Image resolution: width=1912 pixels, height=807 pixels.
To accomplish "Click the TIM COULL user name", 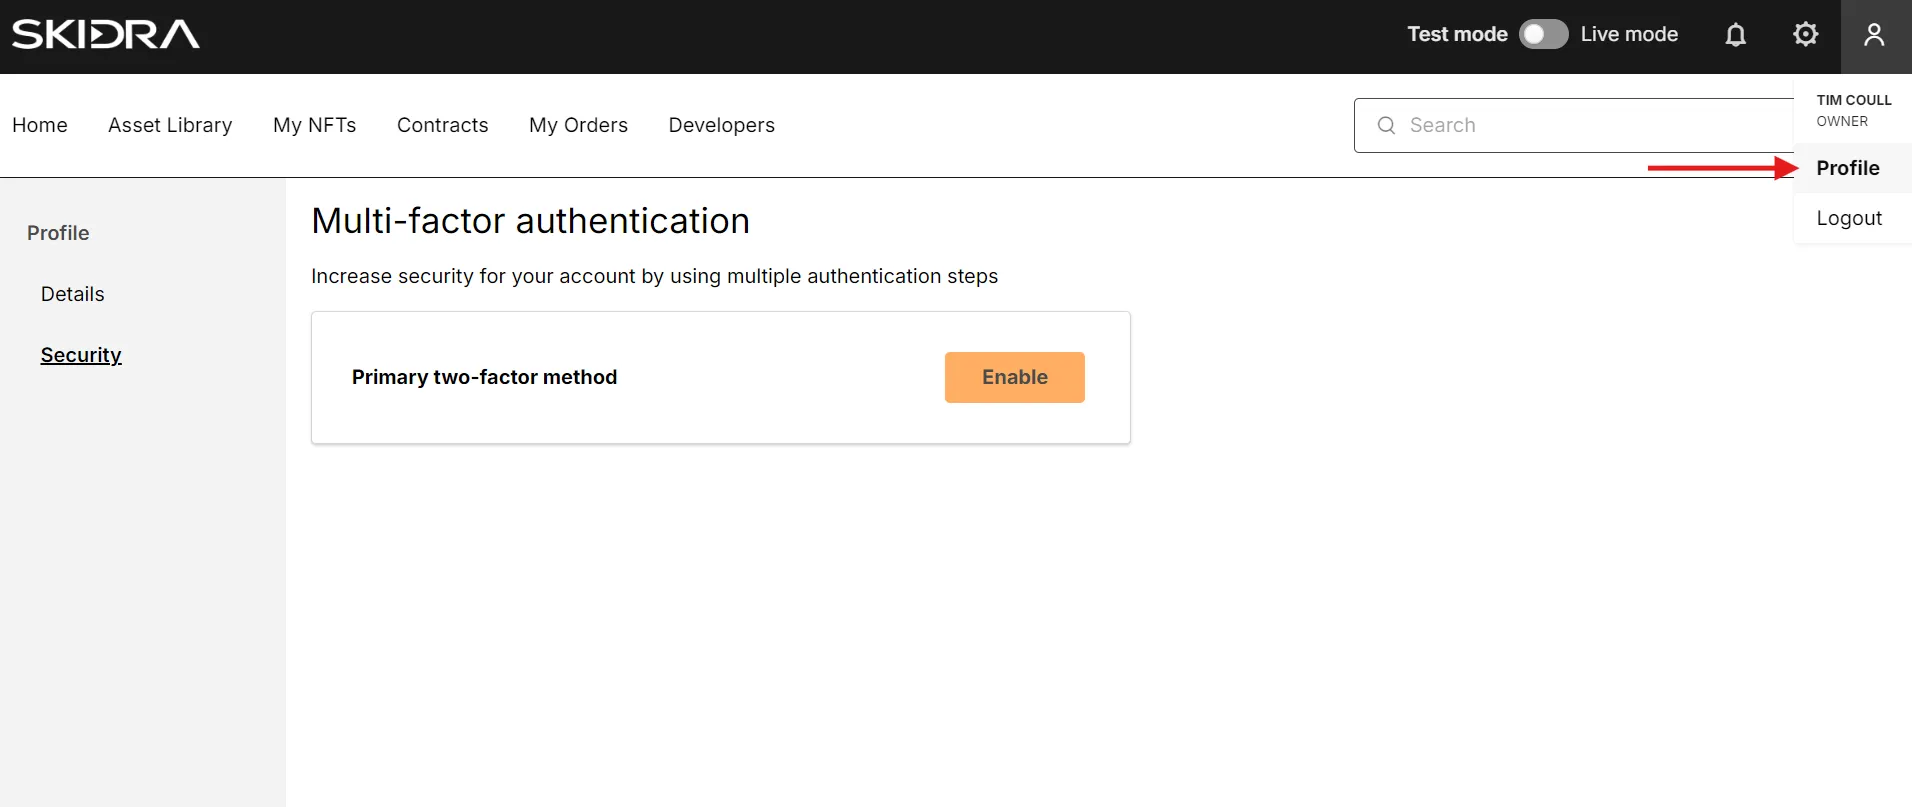I will (x=1854, y=100).
